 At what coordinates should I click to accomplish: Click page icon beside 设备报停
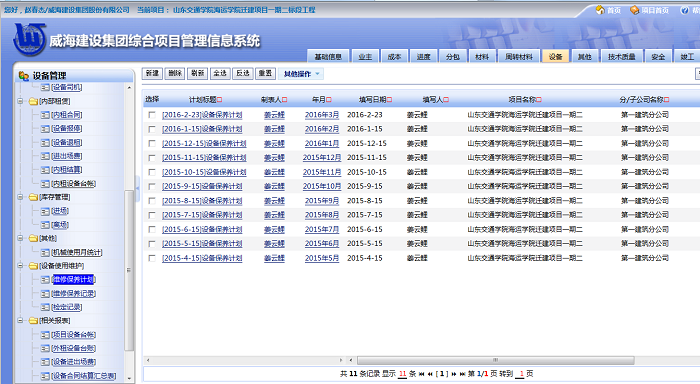click(45, 129)
